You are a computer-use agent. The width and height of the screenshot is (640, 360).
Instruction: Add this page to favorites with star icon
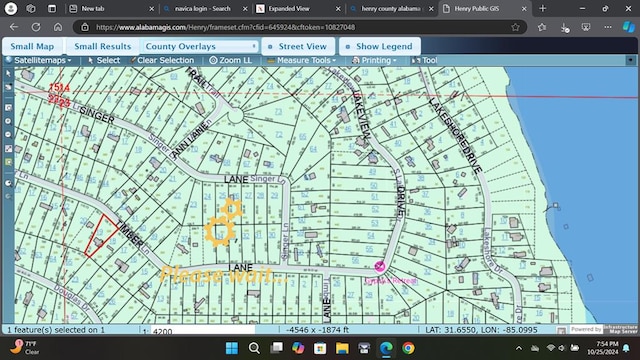[x=516, y=27]
